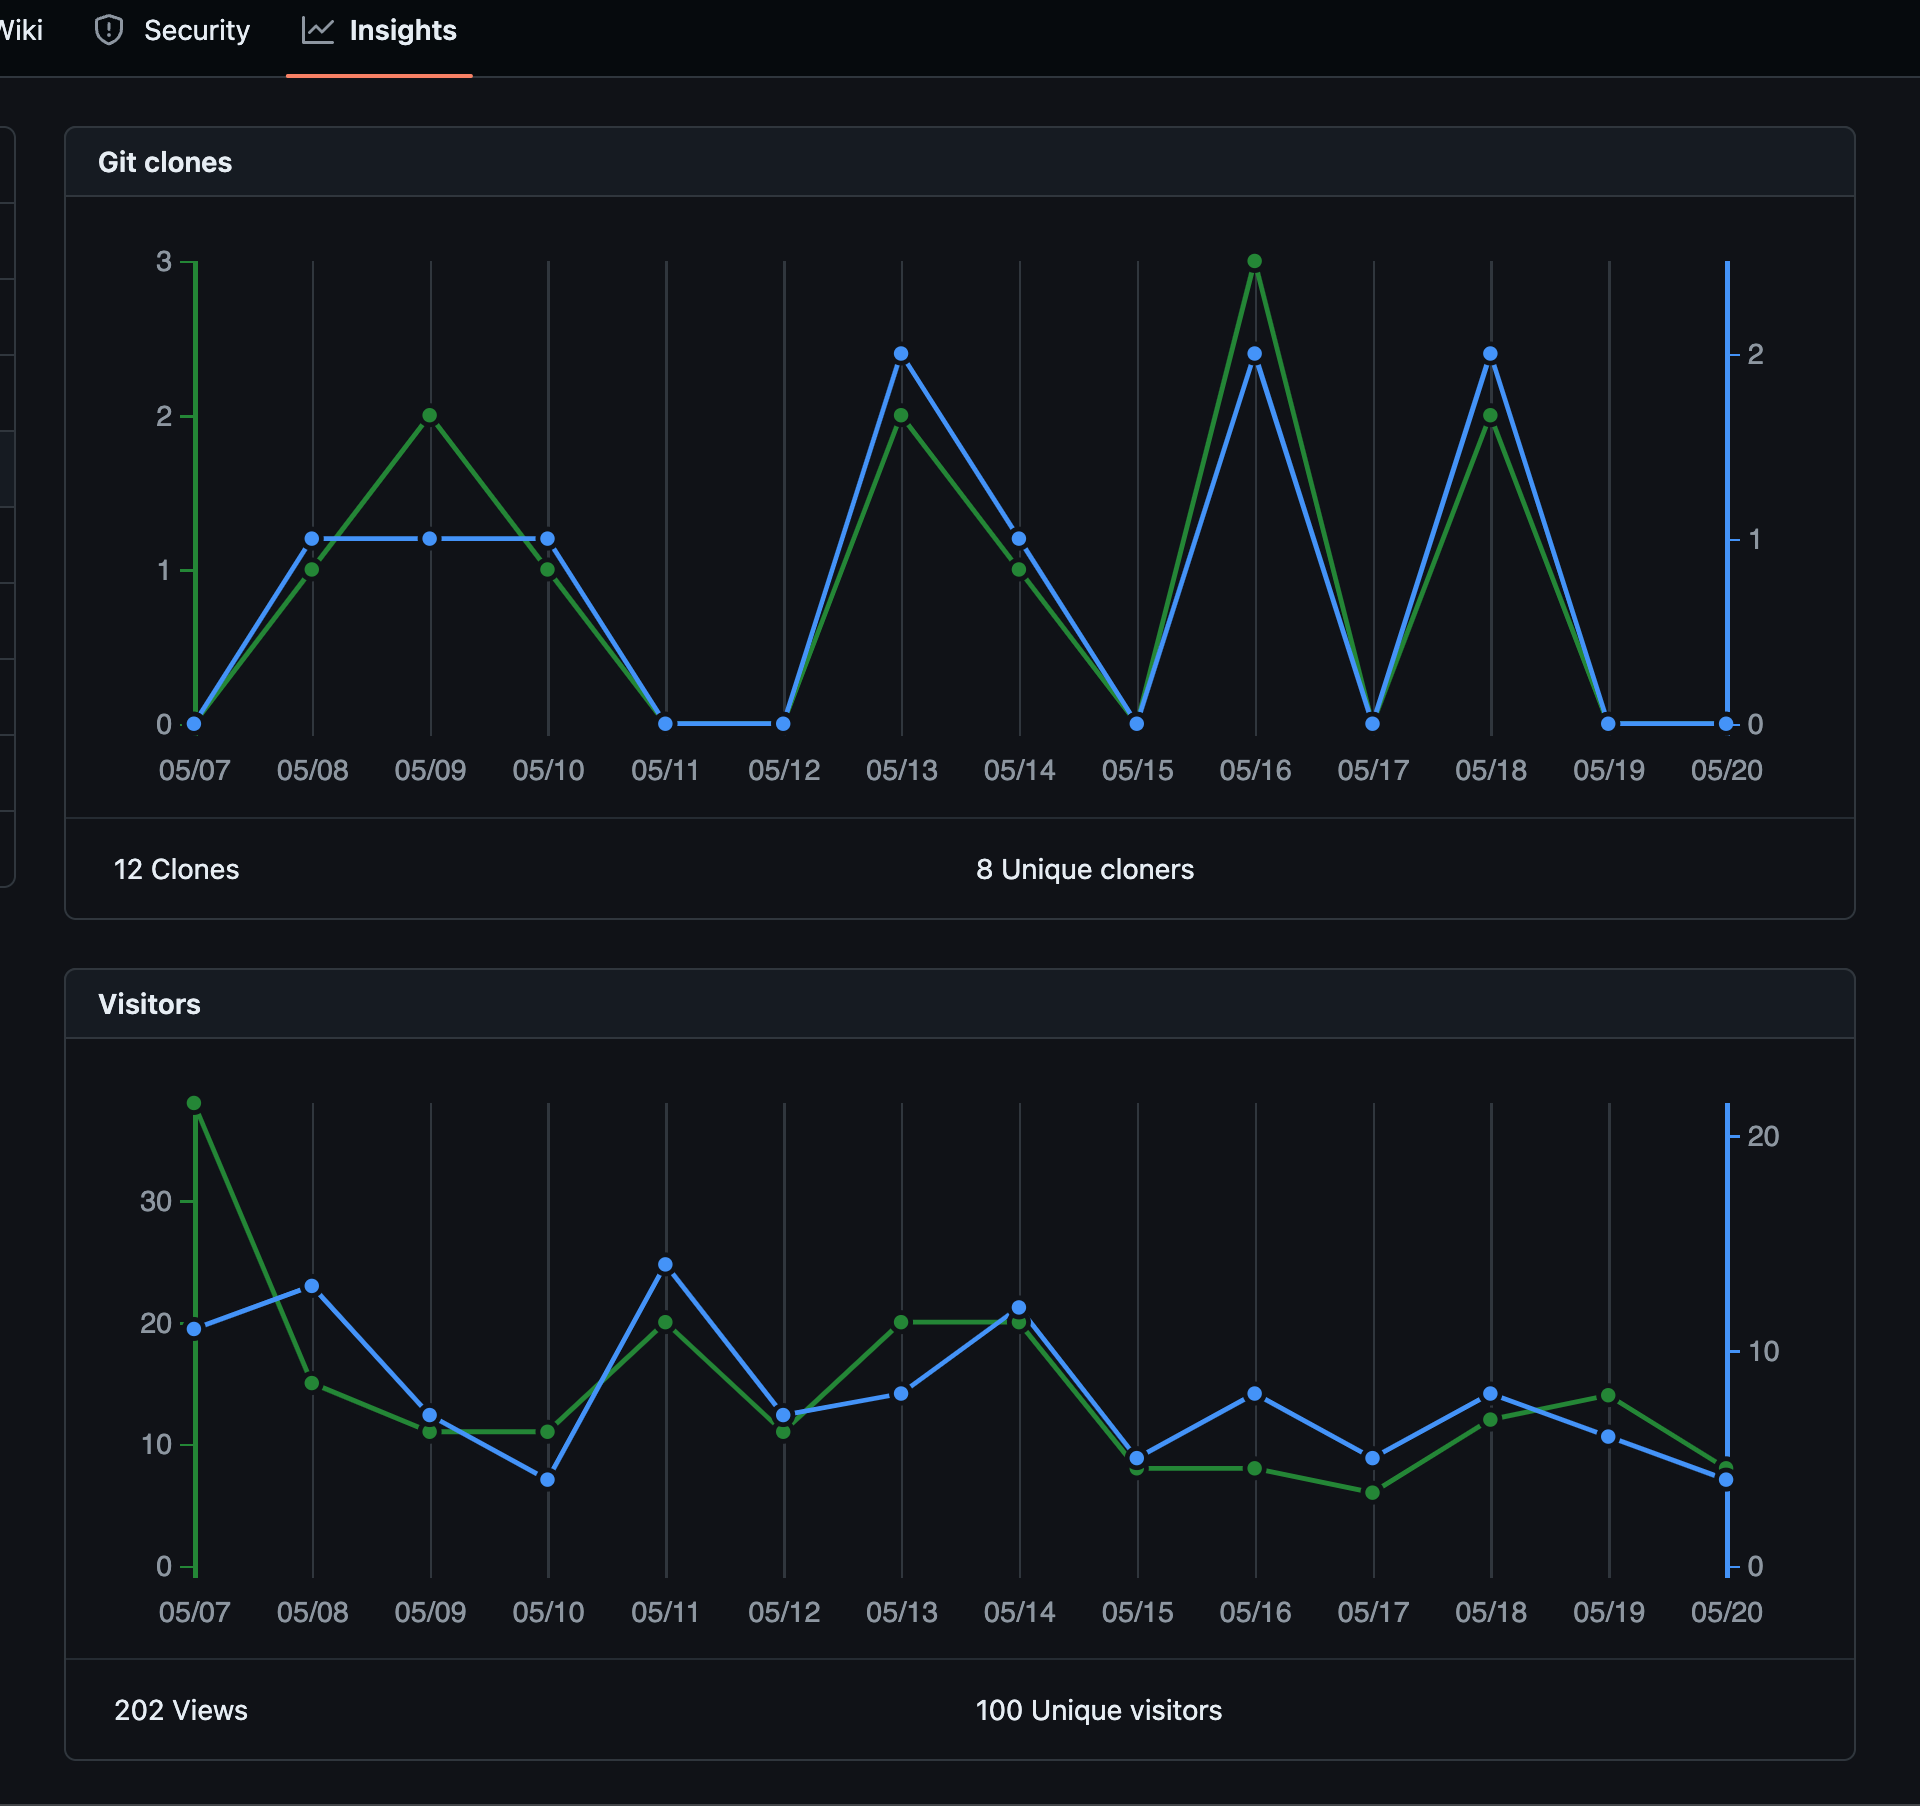Screen dimensions: 1920x1806
Task: Click the blue unique visitors point on 05/08
Action: point(312,1286)
